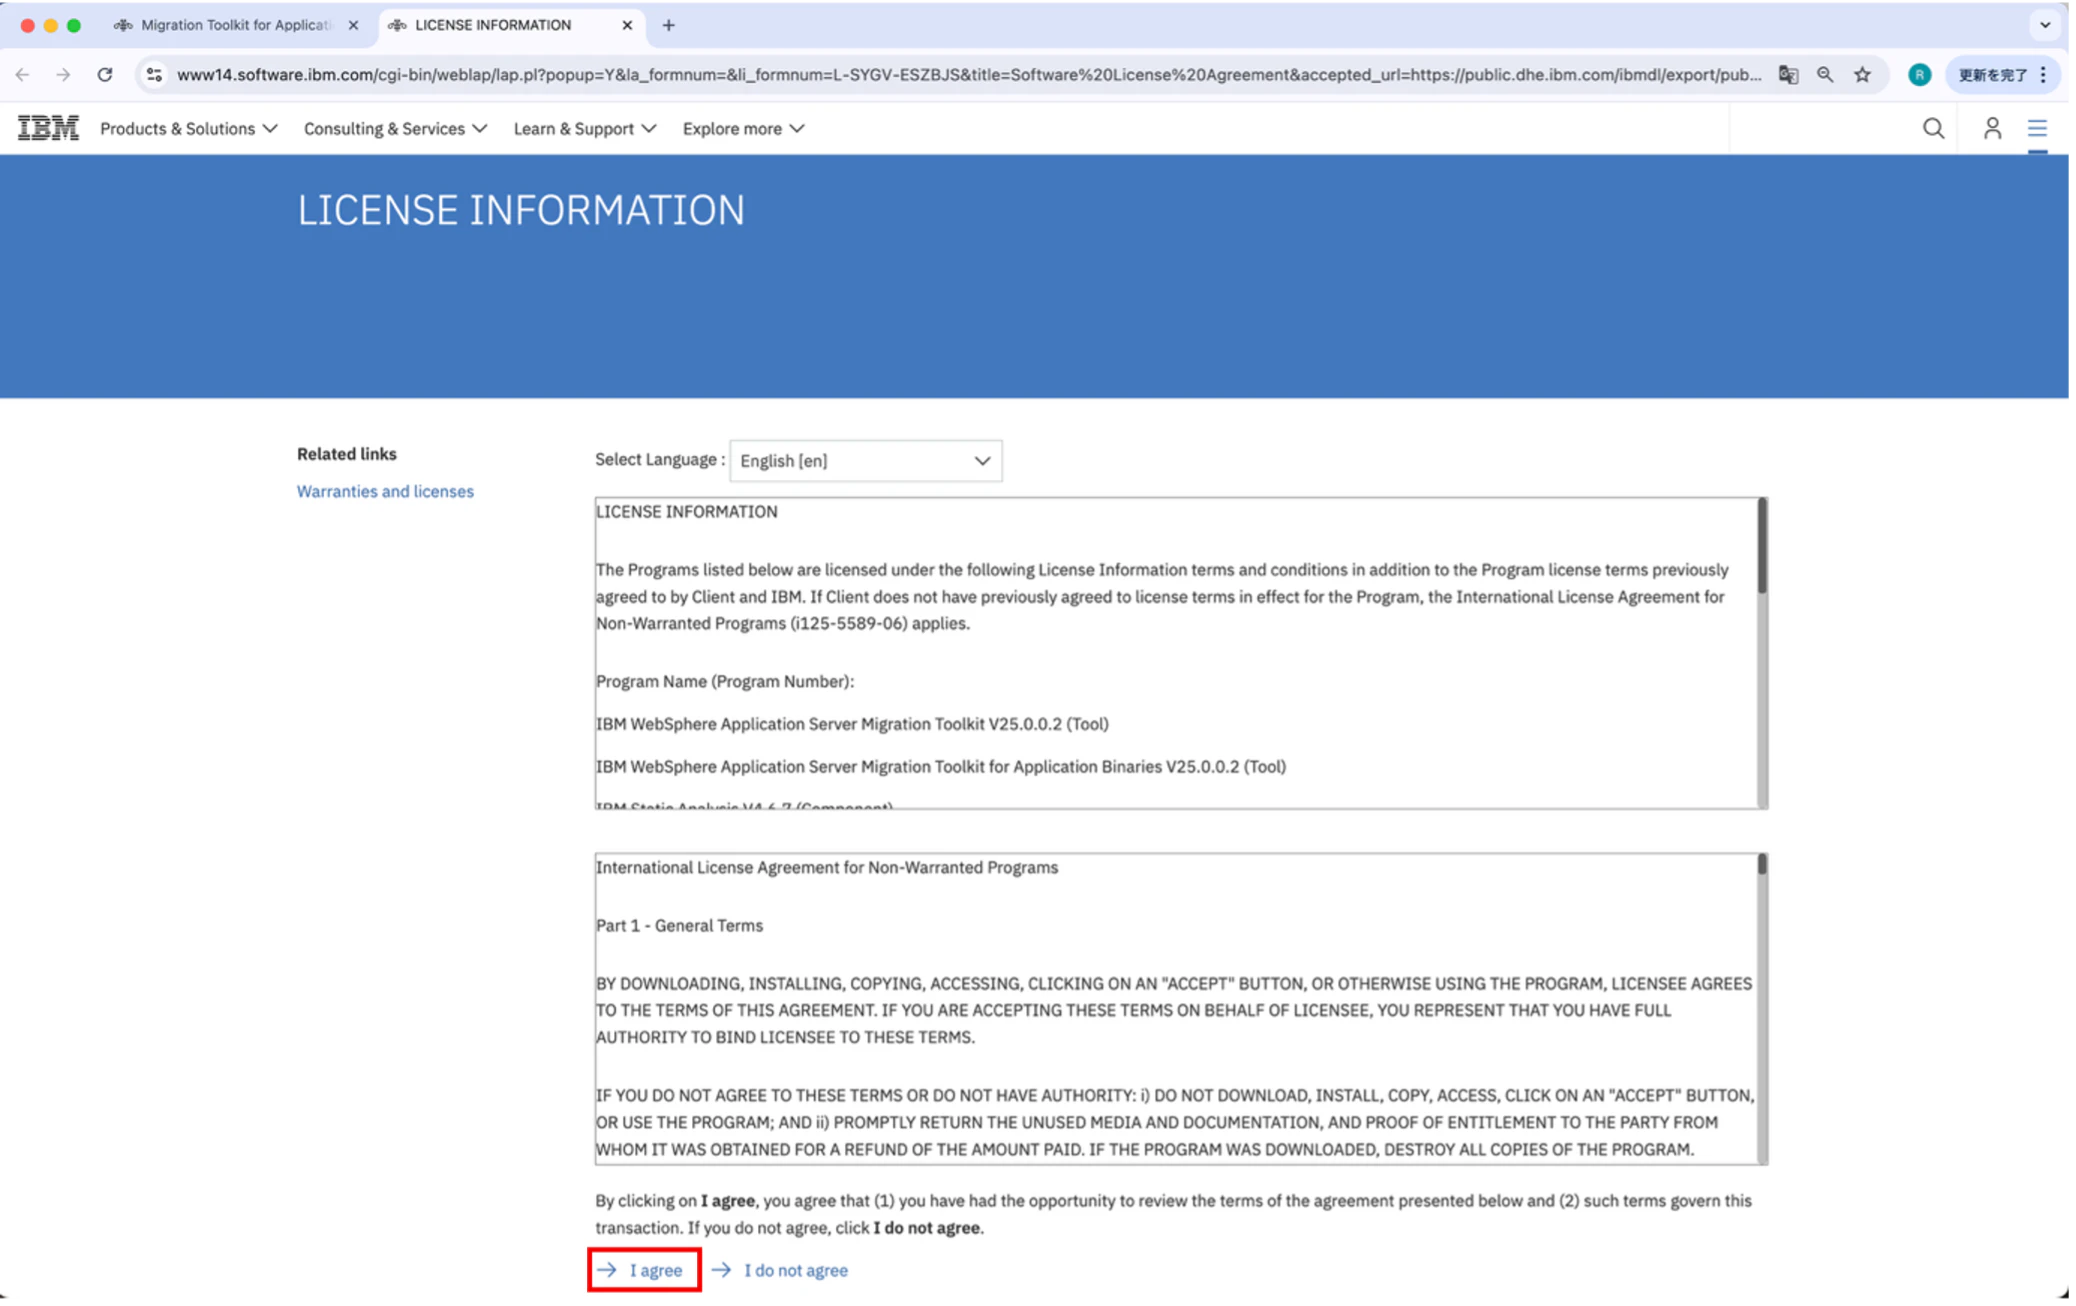Click the 'Related links' heading
Image resolution: width=2076 pixels, height=1306 pixels.
coord(347,453)
